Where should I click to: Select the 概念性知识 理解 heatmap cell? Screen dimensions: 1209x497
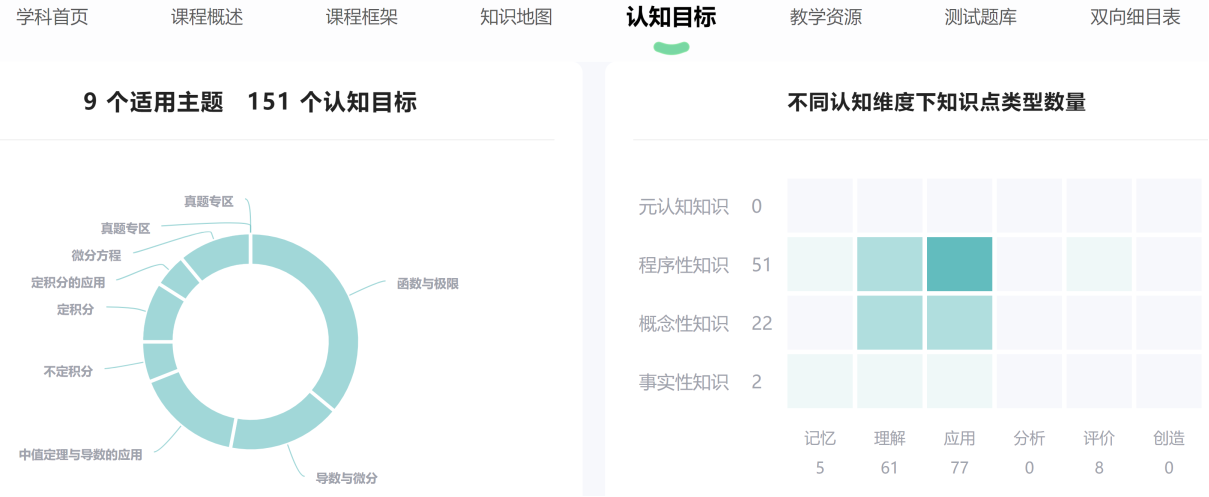click(889, 323)
